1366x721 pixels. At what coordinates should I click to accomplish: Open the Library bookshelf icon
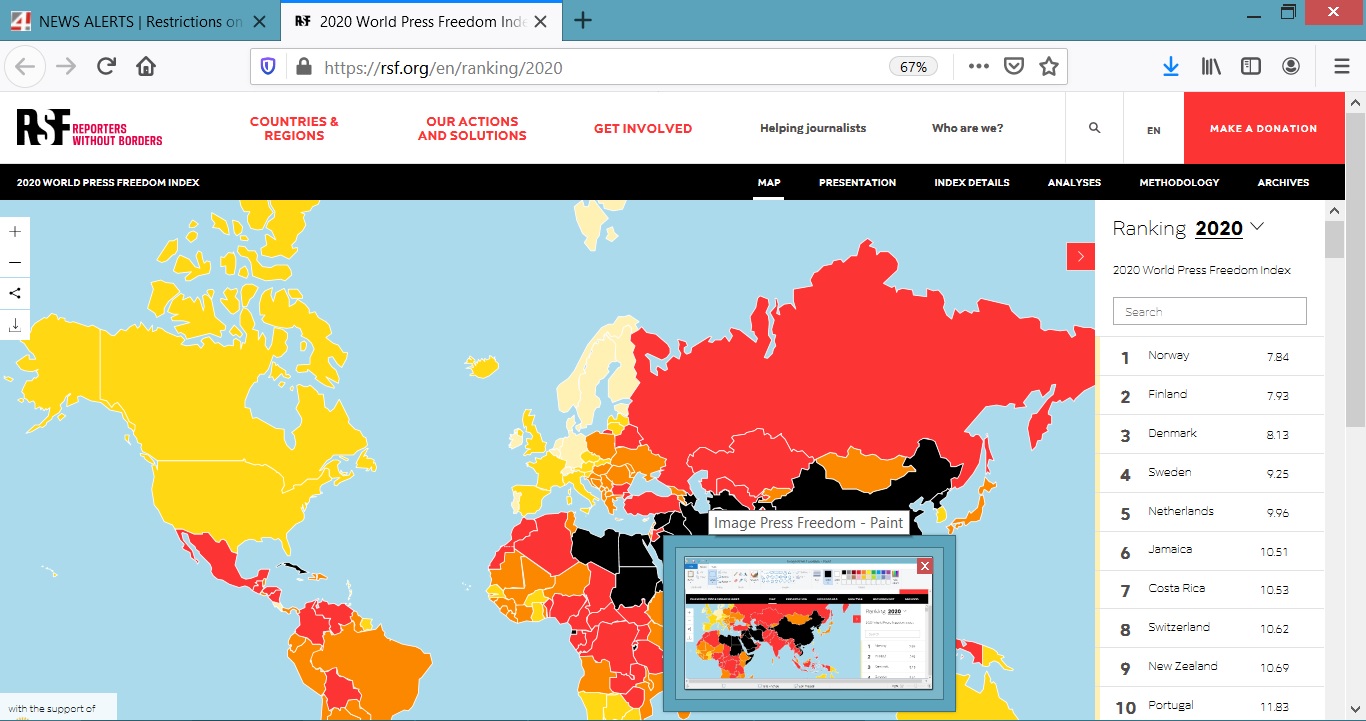pos(1212,67)
